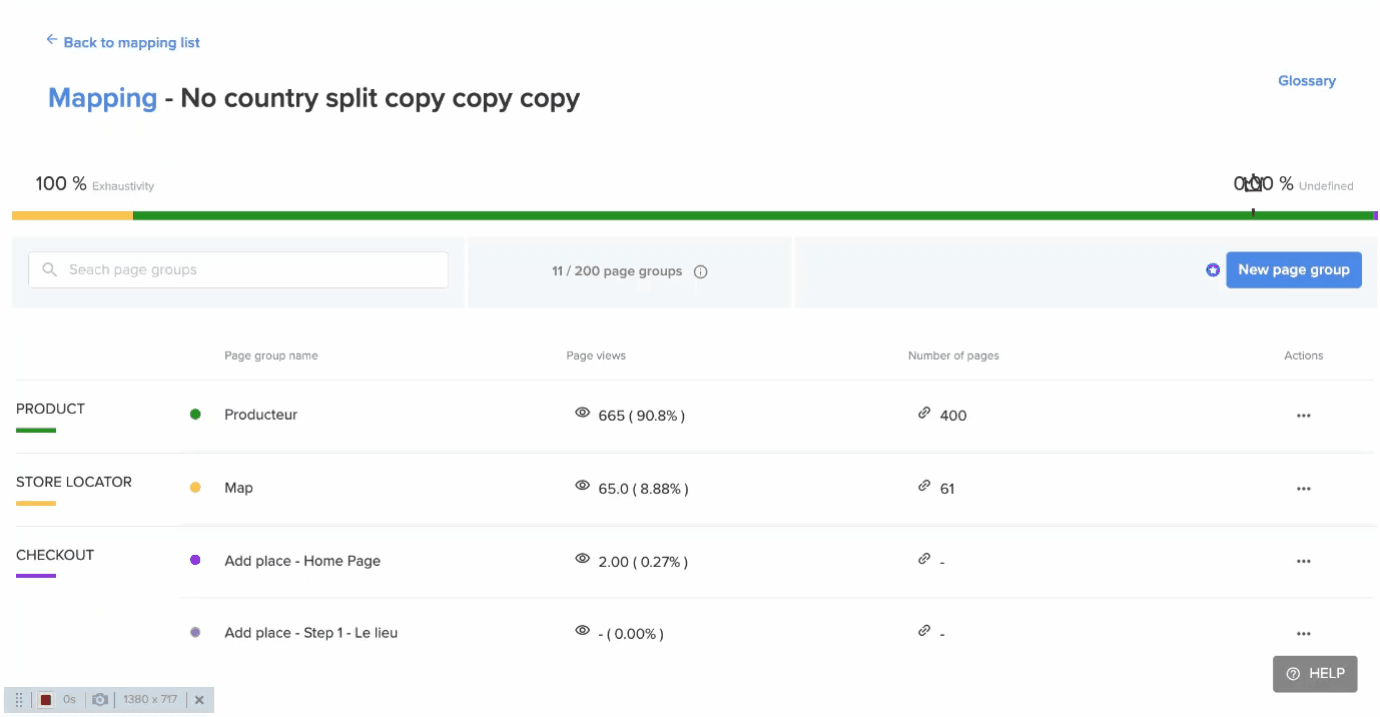This screenshot has width=1380, height=717.
Task: Open the actions menu for Producteur
Action: tap(1303, 416)
